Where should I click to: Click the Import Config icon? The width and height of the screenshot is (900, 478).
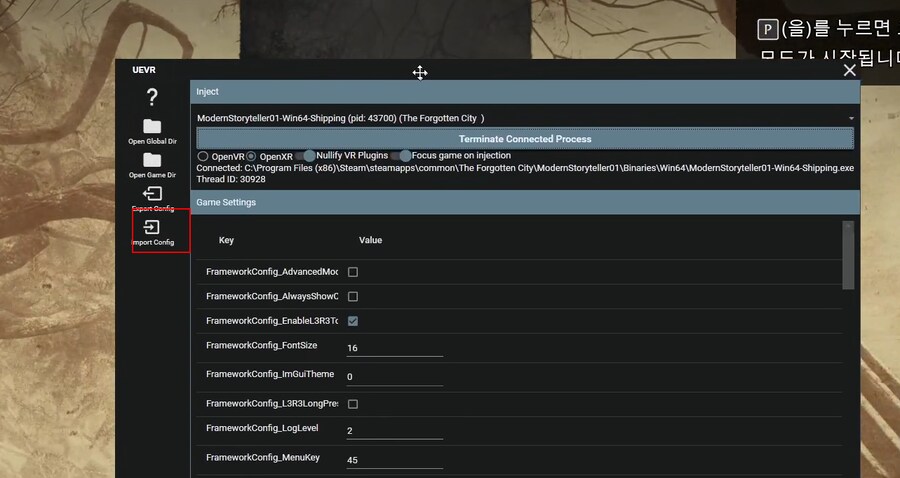pyautogui.click(x=152, y=227)
